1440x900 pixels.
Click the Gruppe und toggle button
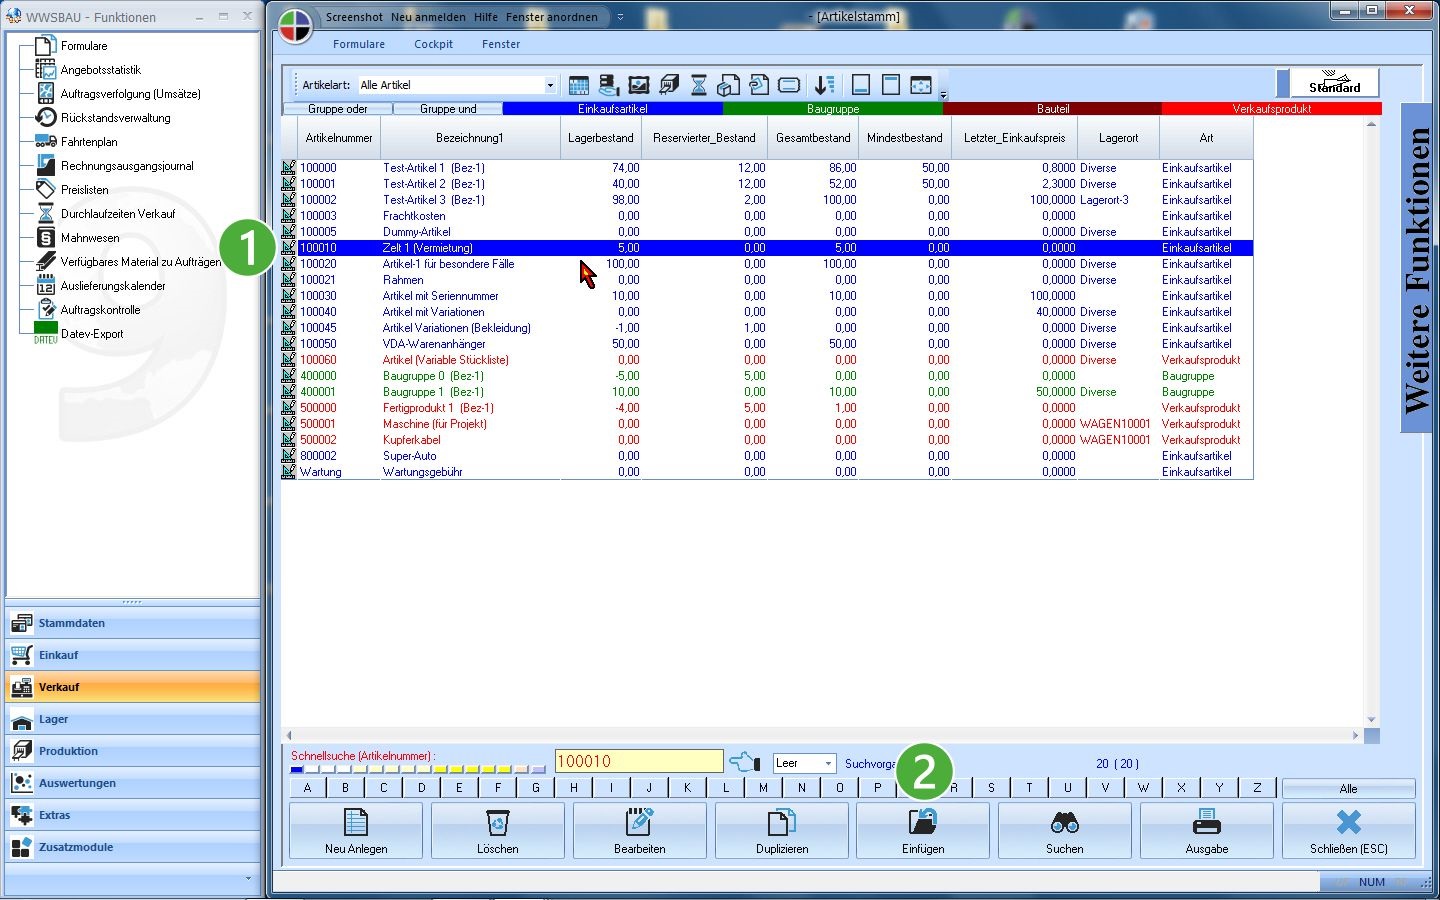448,109
